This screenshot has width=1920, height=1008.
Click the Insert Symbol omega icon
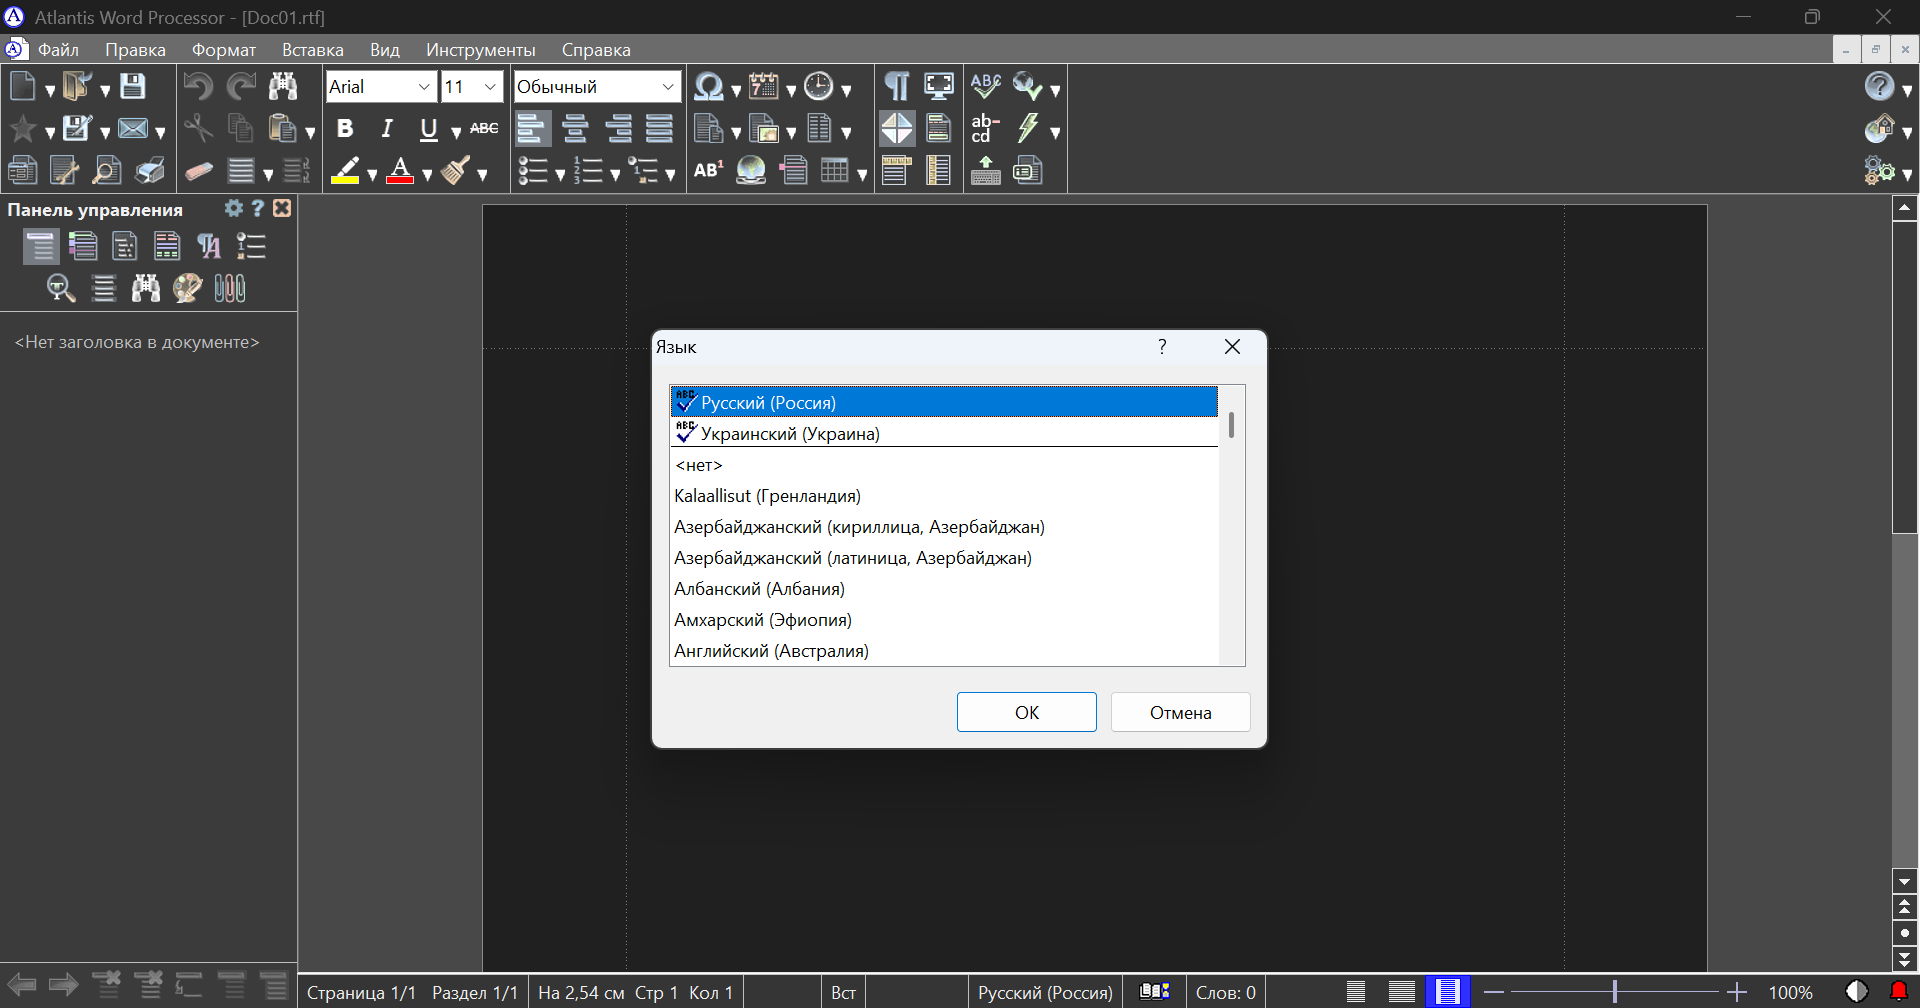tap(708, 87)
